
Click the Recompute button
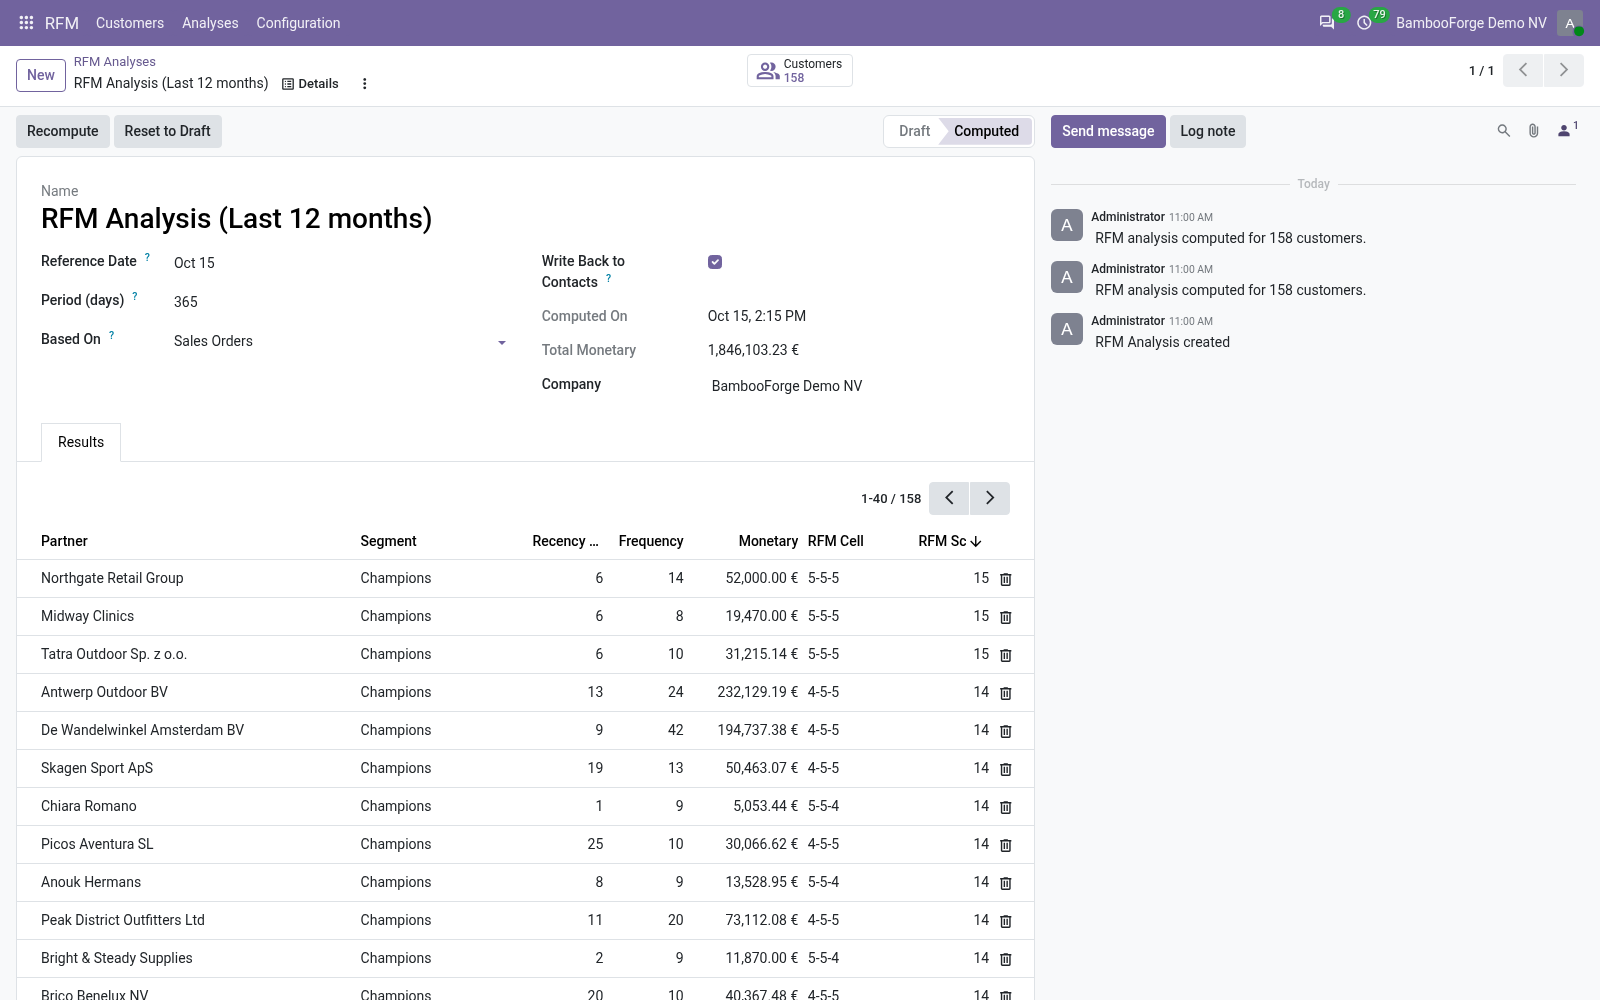click(63, 131)
